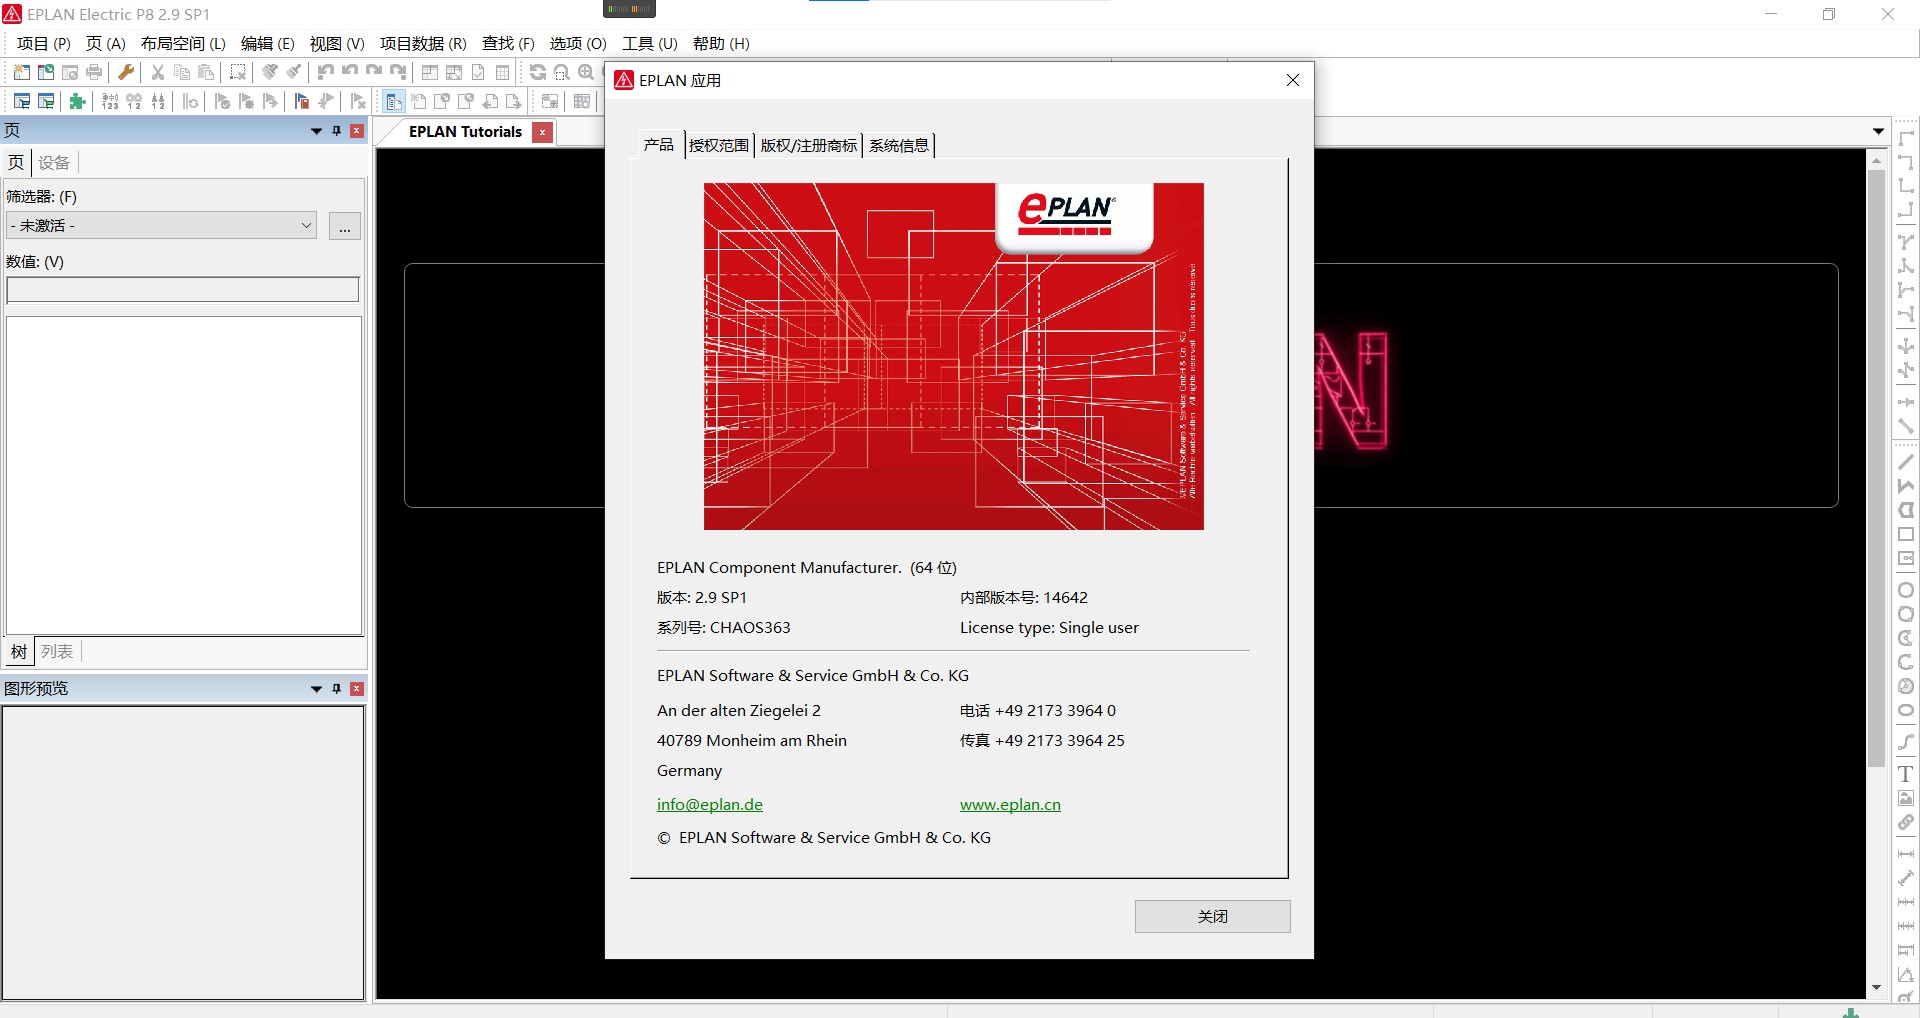Switch to the 授权范围 tab
Image resolution: width=1920 pixels, height=1018 pixels.
(718, 145)
